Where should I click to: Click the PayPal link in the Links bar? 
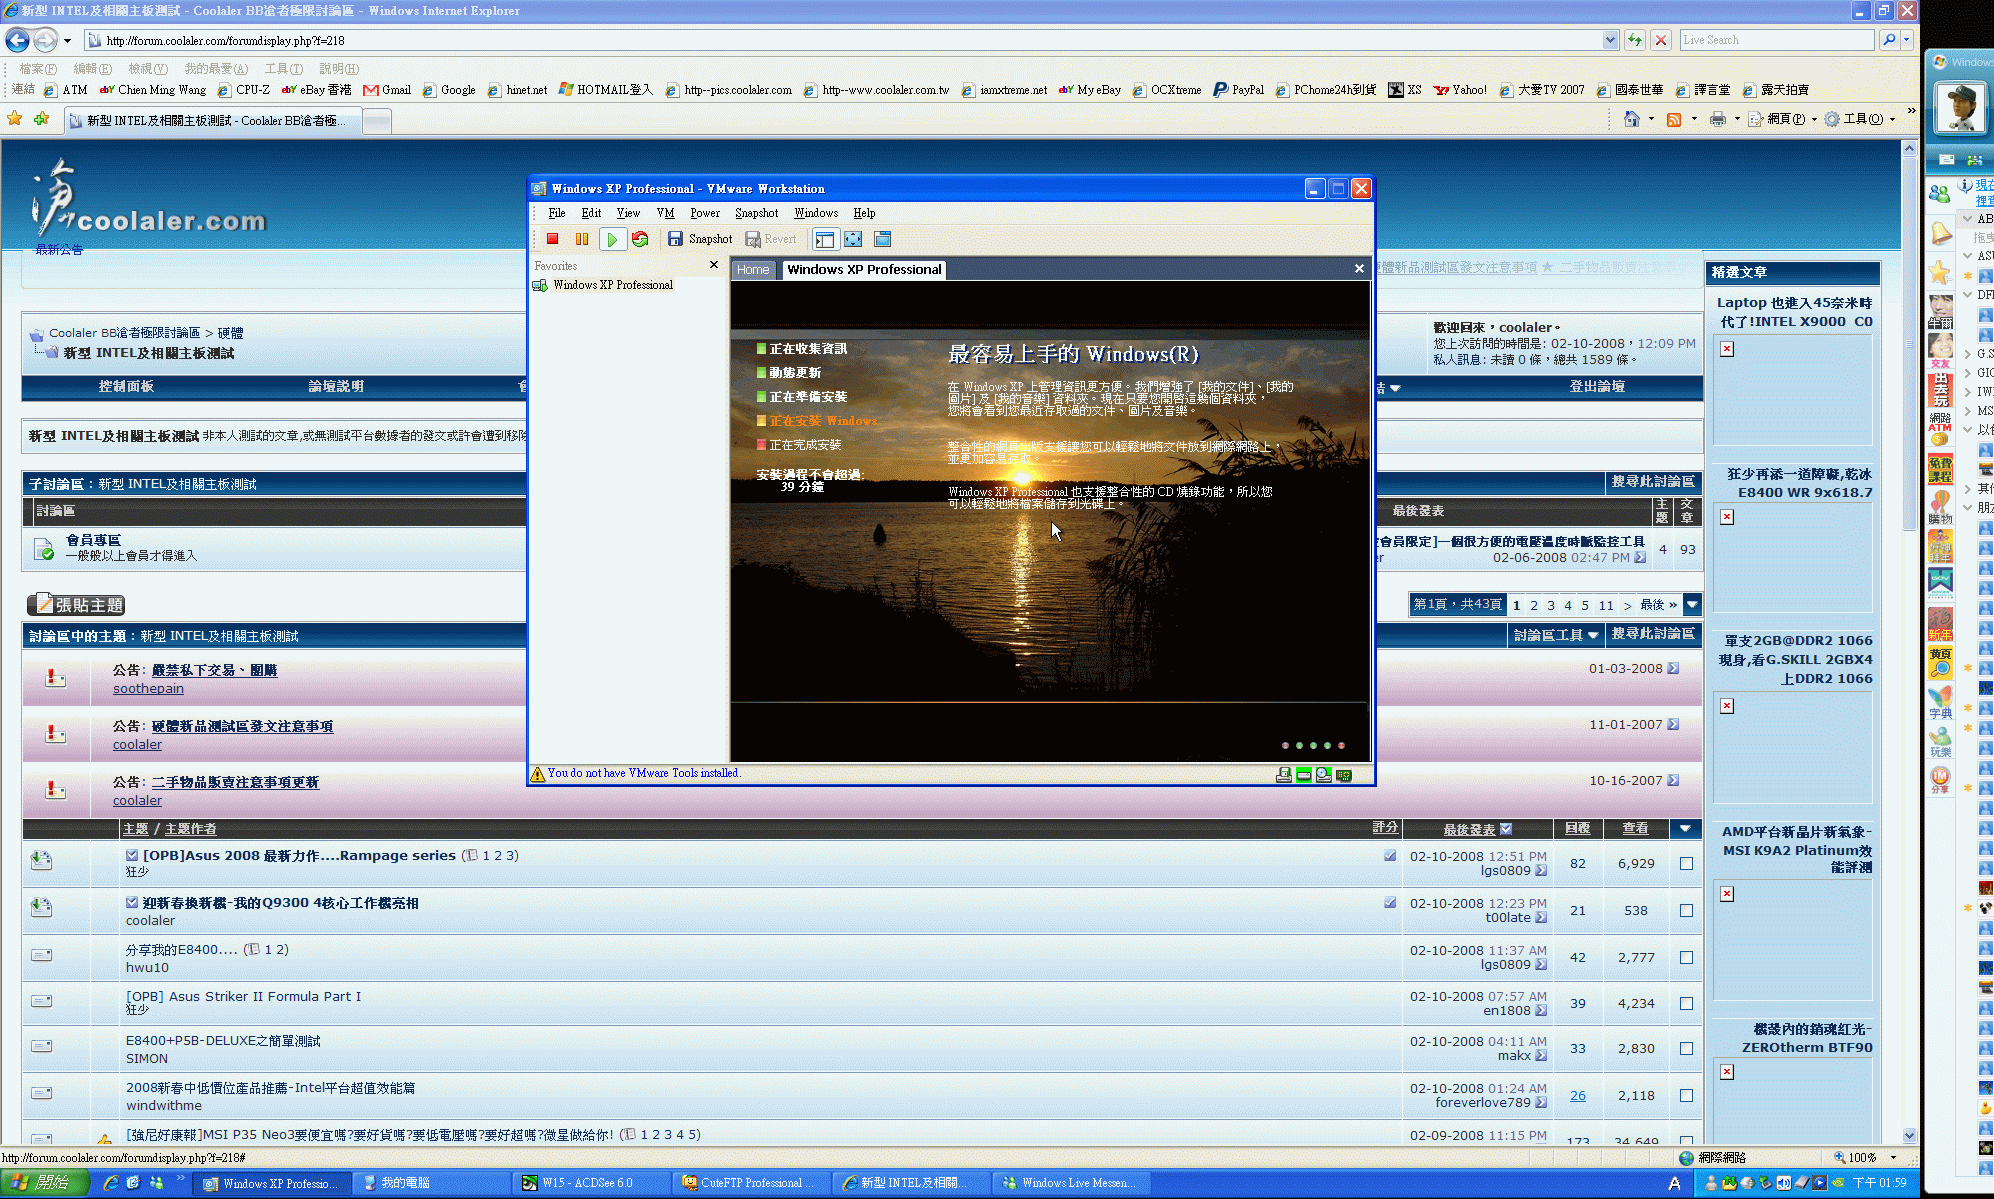click(1238, 90)
